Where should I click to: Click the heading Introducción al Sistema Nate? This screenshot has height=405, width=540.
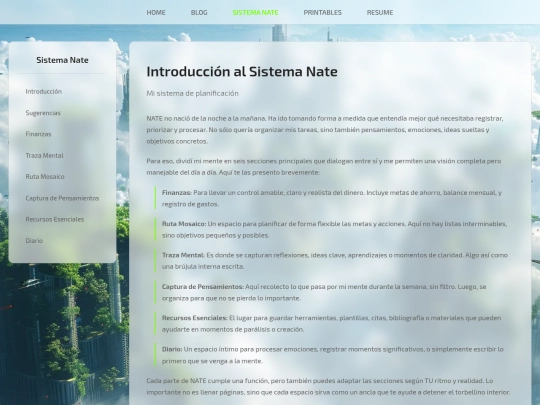(x=242, y=72)
